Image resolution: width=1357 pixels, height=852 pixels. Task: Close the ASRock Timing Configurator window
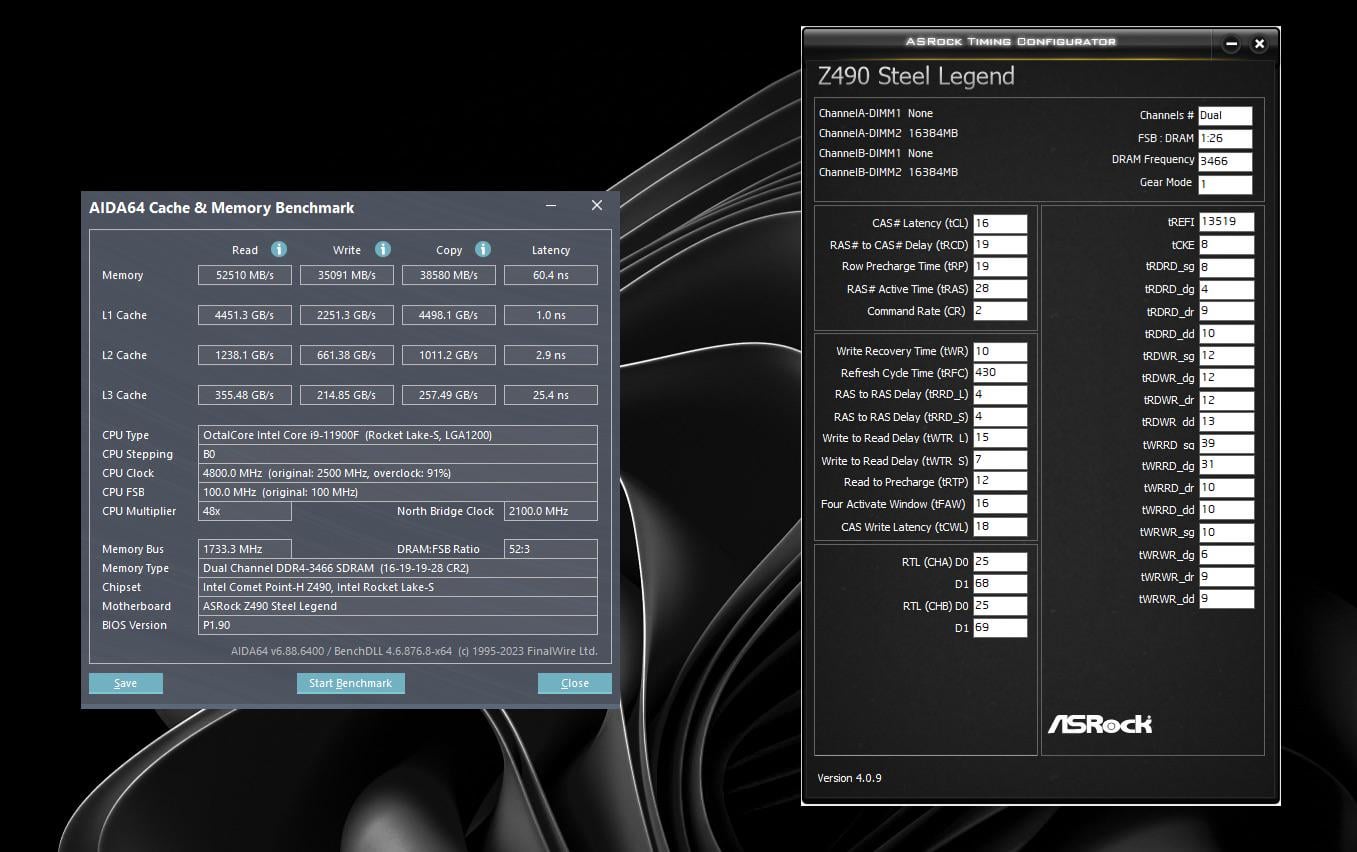[1259, 44]
